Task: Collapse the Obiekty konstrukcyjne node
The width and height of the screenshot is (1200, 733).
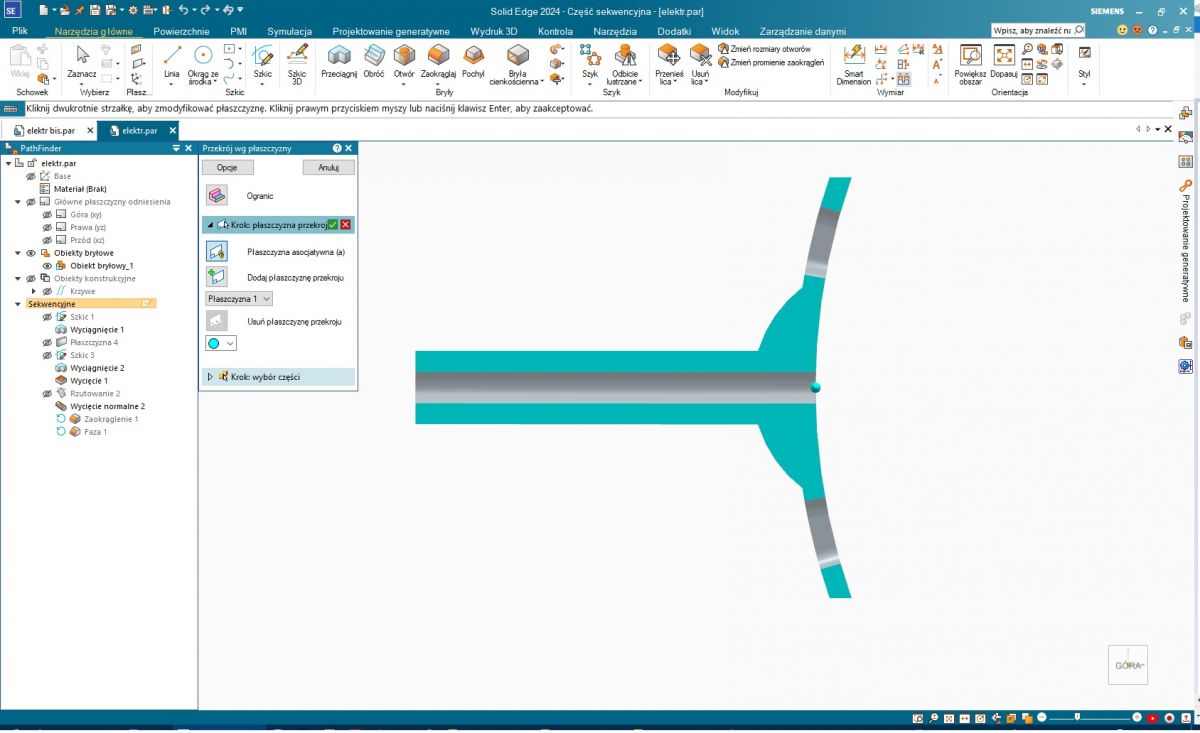Action: pyautogui.click(x=19, y=279)
